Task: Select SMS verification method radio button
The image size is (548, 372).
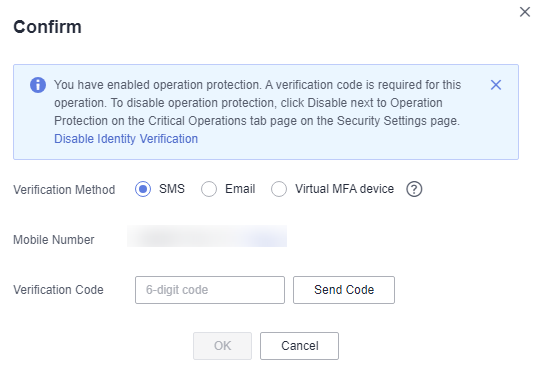Action: point(143,189)
